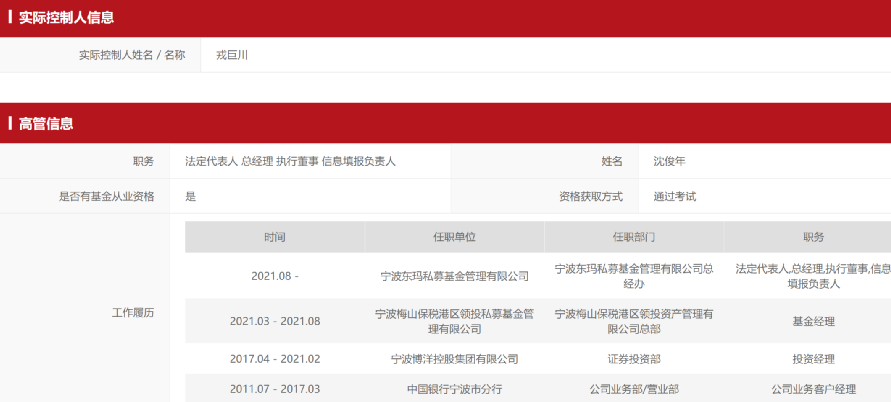Click 宁波梅山保税港区领投私募基金管理有限公司 employer cell
The image size is (891, 402).
(454, 321)
